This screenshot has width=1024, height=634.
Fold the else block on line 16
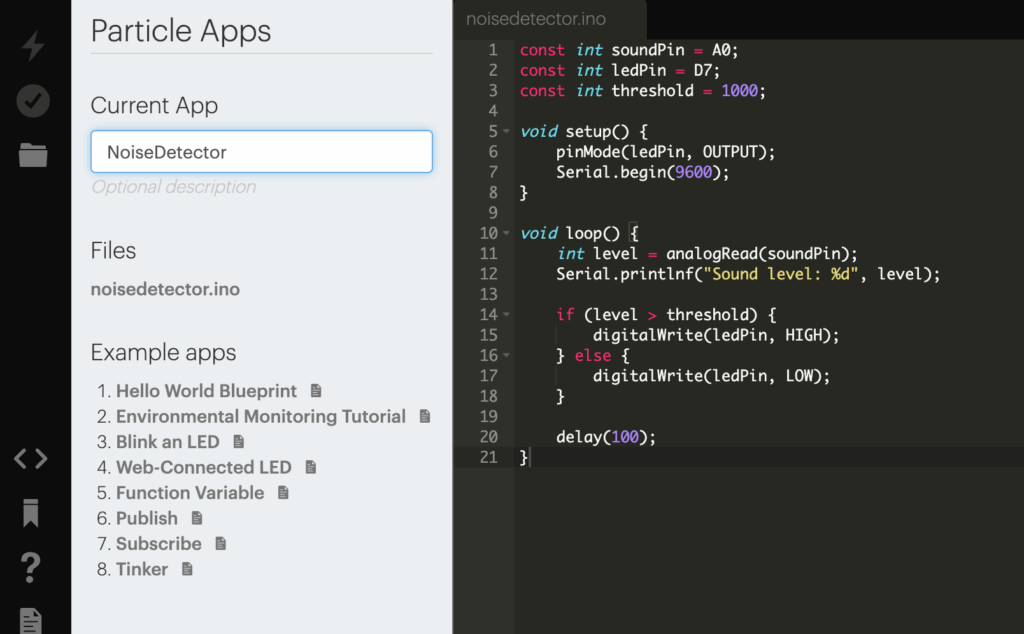coord(507,356)
